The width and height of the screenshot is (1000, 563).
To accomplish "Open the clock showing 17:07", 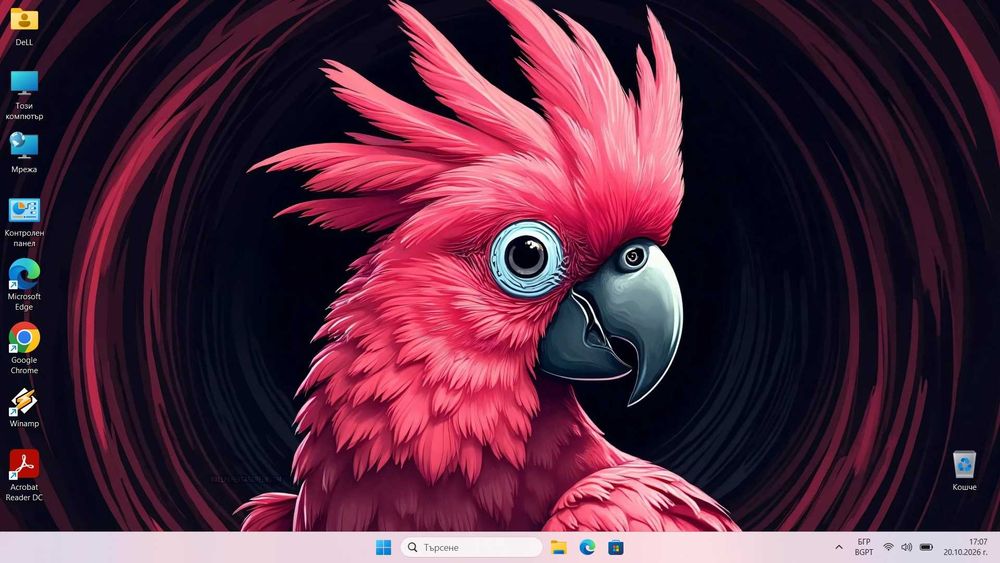I will (966, 547).
